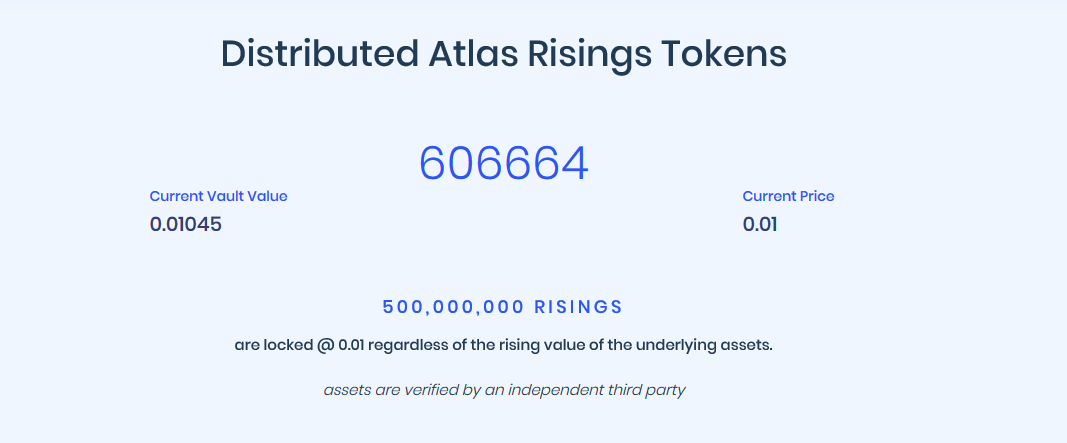Click the word Distributed in the heading

(x=304, y=54)
